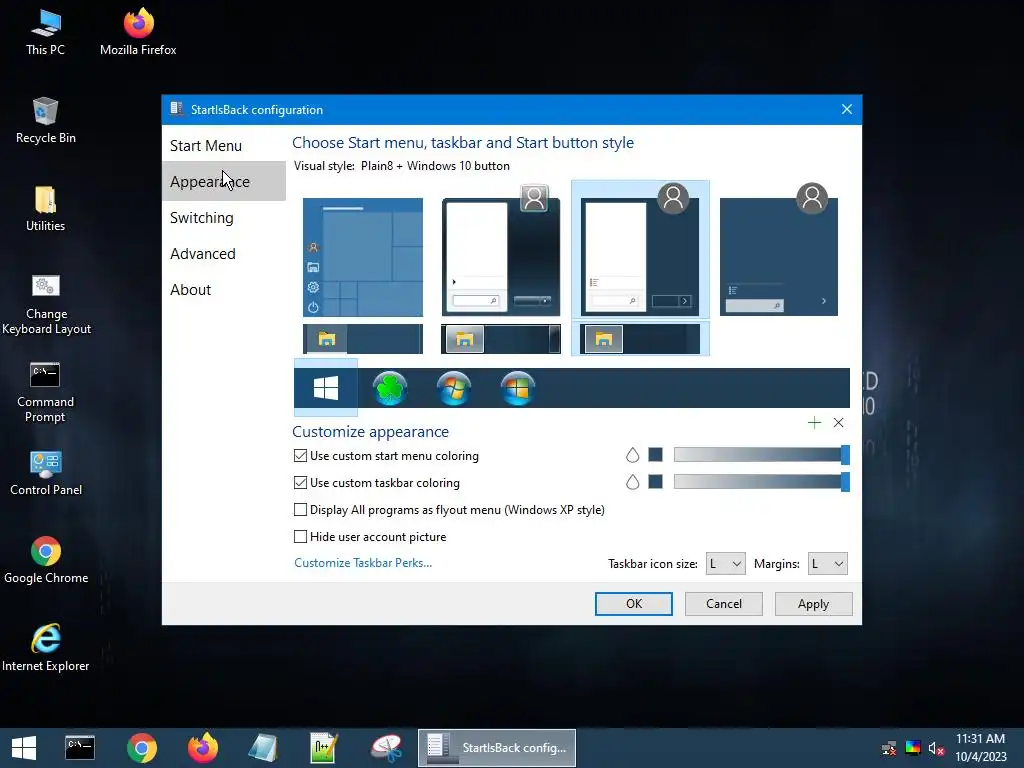Click the taskbar coloring opacity slider

pyautogui.click(x=761, y=482)
